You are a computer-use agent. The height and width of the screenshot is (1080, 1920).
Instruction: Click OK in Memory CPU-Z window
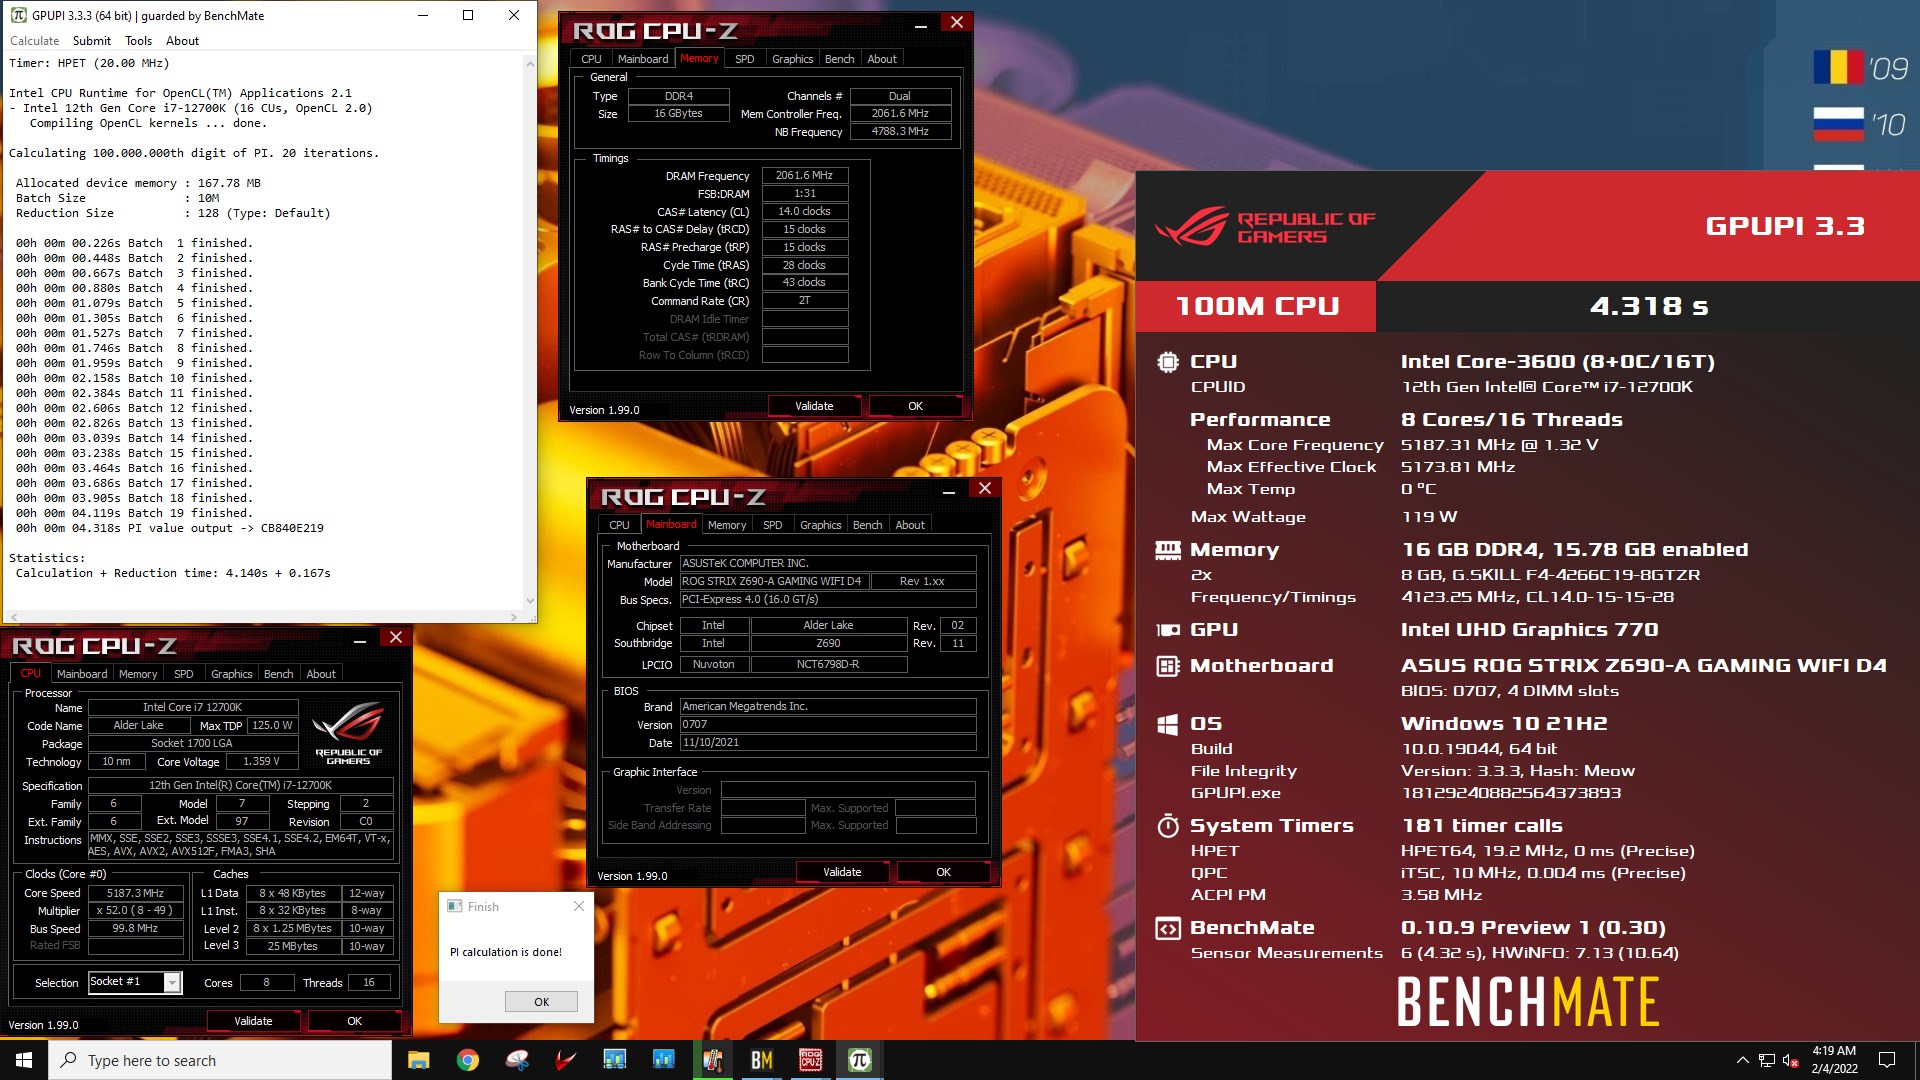pos(916,406)
